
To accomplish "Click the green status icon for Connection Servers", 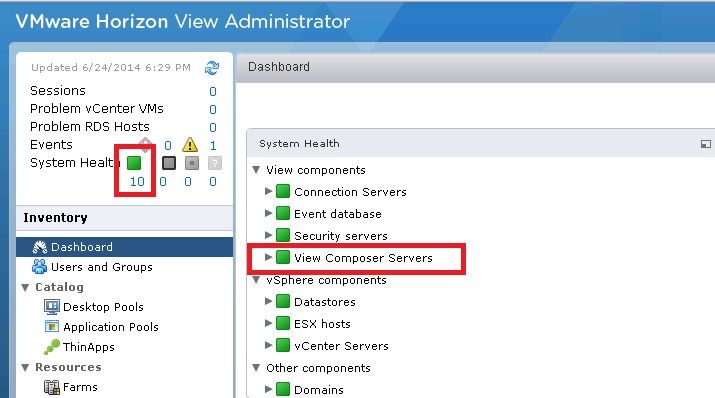I will tap(283, 191).
